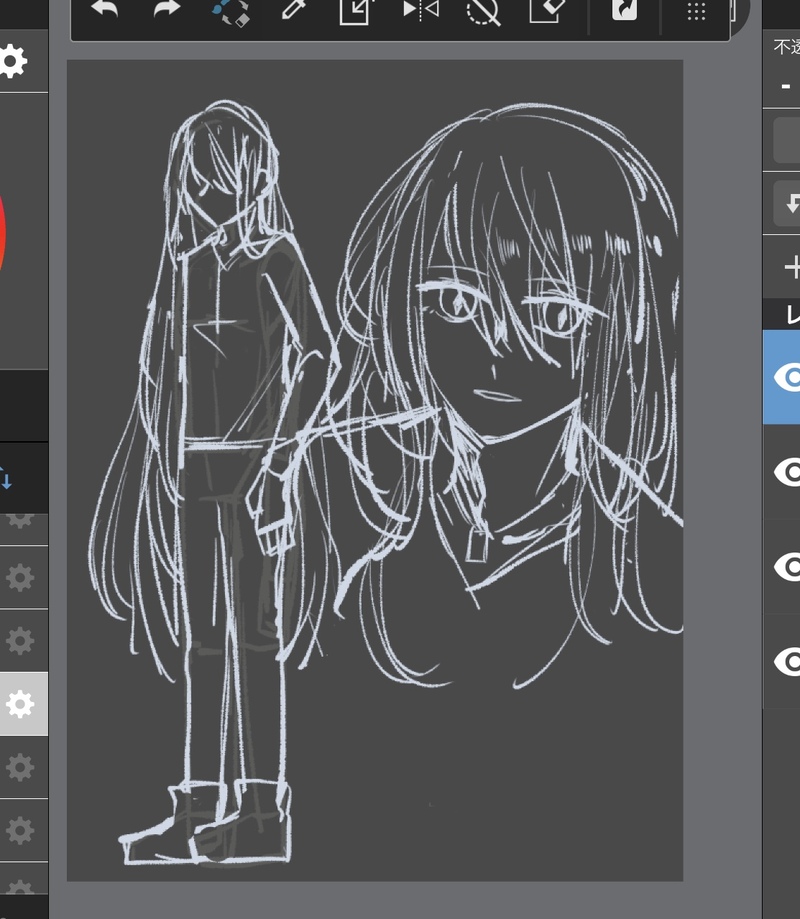Undo the last stroke
The image size is (800, 919).
click(x=104, y=9)
